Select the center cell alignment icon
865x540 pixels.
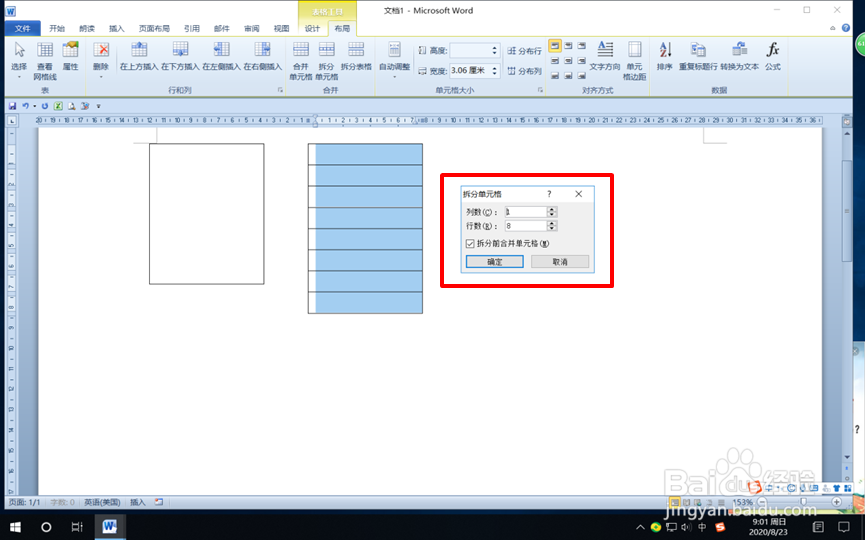[568, 61]
